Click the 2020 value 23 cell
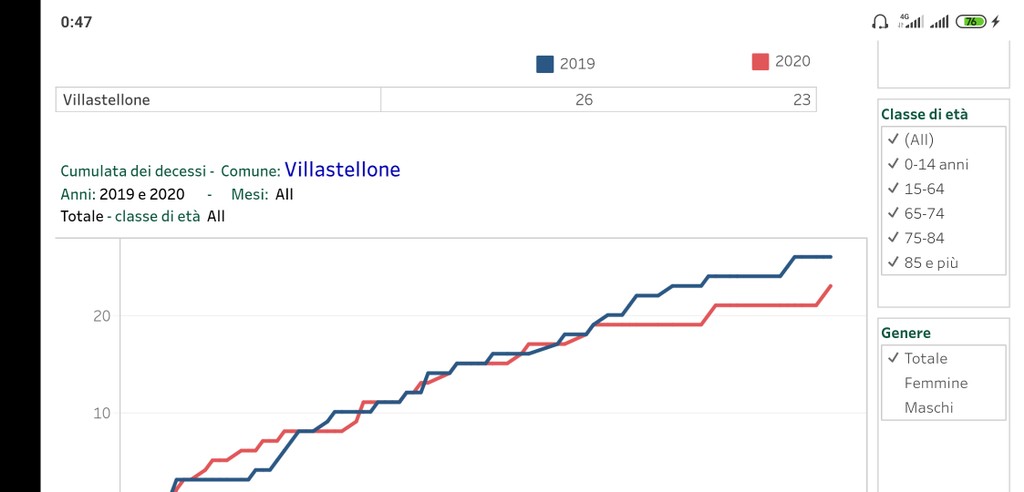Viewport: 1024px width, 492px height. (801, 100)
